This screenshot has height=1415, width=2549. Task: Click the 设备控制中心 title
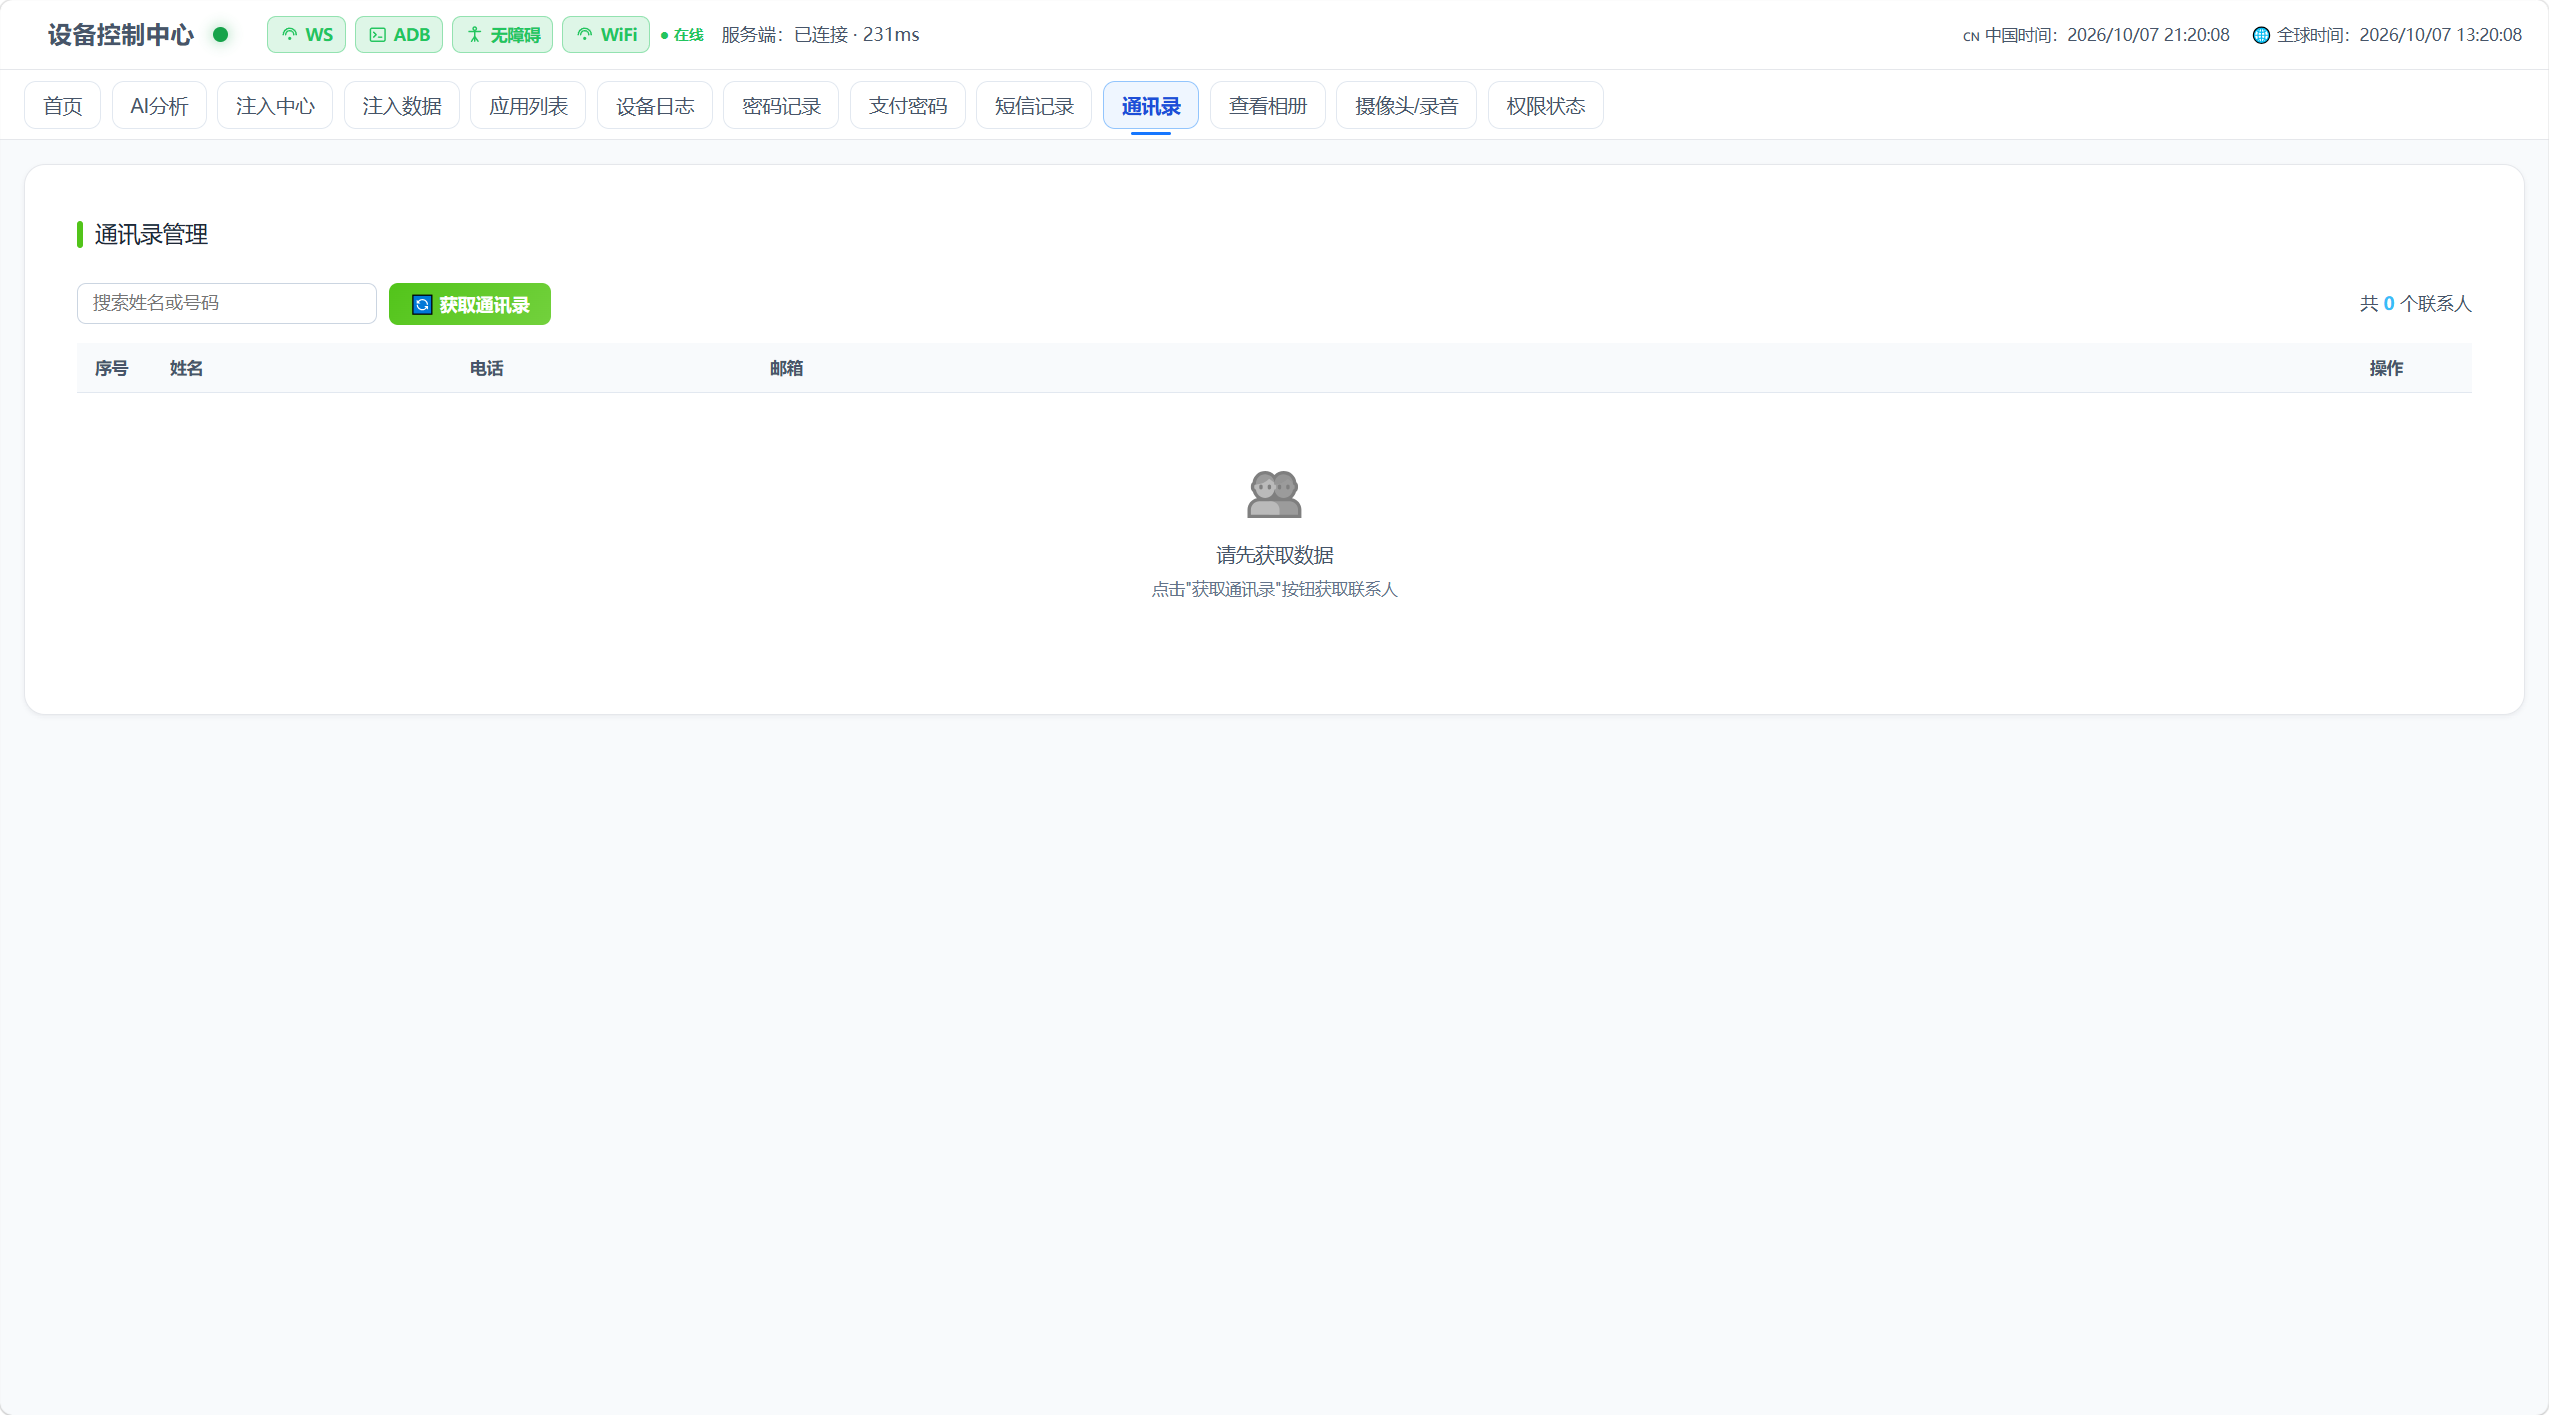(x=121, y=35)
